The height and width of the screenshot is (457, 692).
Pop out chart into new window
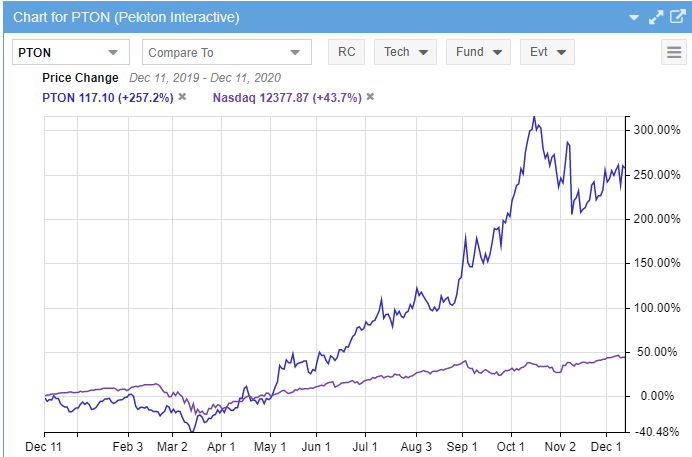coord(678,17)
